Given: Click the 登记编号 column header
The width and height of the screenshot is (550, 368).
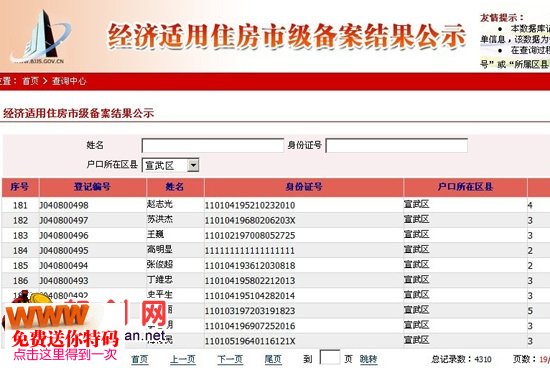Looking at the screenshot, I should coord(93,187).
